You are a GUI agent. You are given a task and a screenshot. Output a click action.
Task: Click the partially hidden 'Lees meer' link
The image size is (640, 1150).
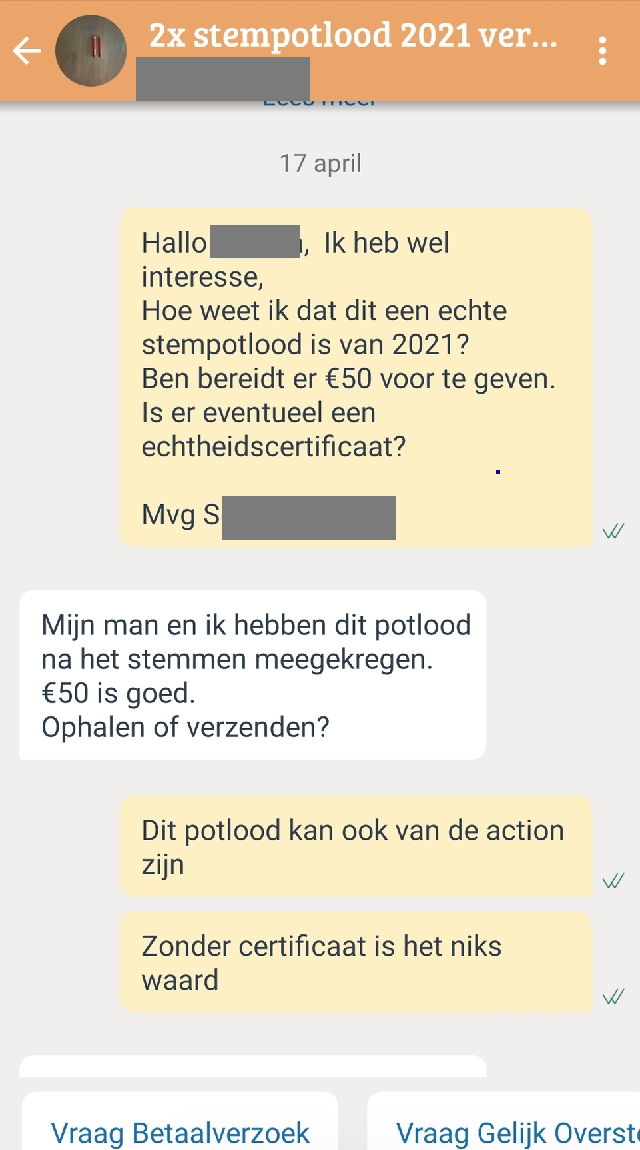(320, 102)
